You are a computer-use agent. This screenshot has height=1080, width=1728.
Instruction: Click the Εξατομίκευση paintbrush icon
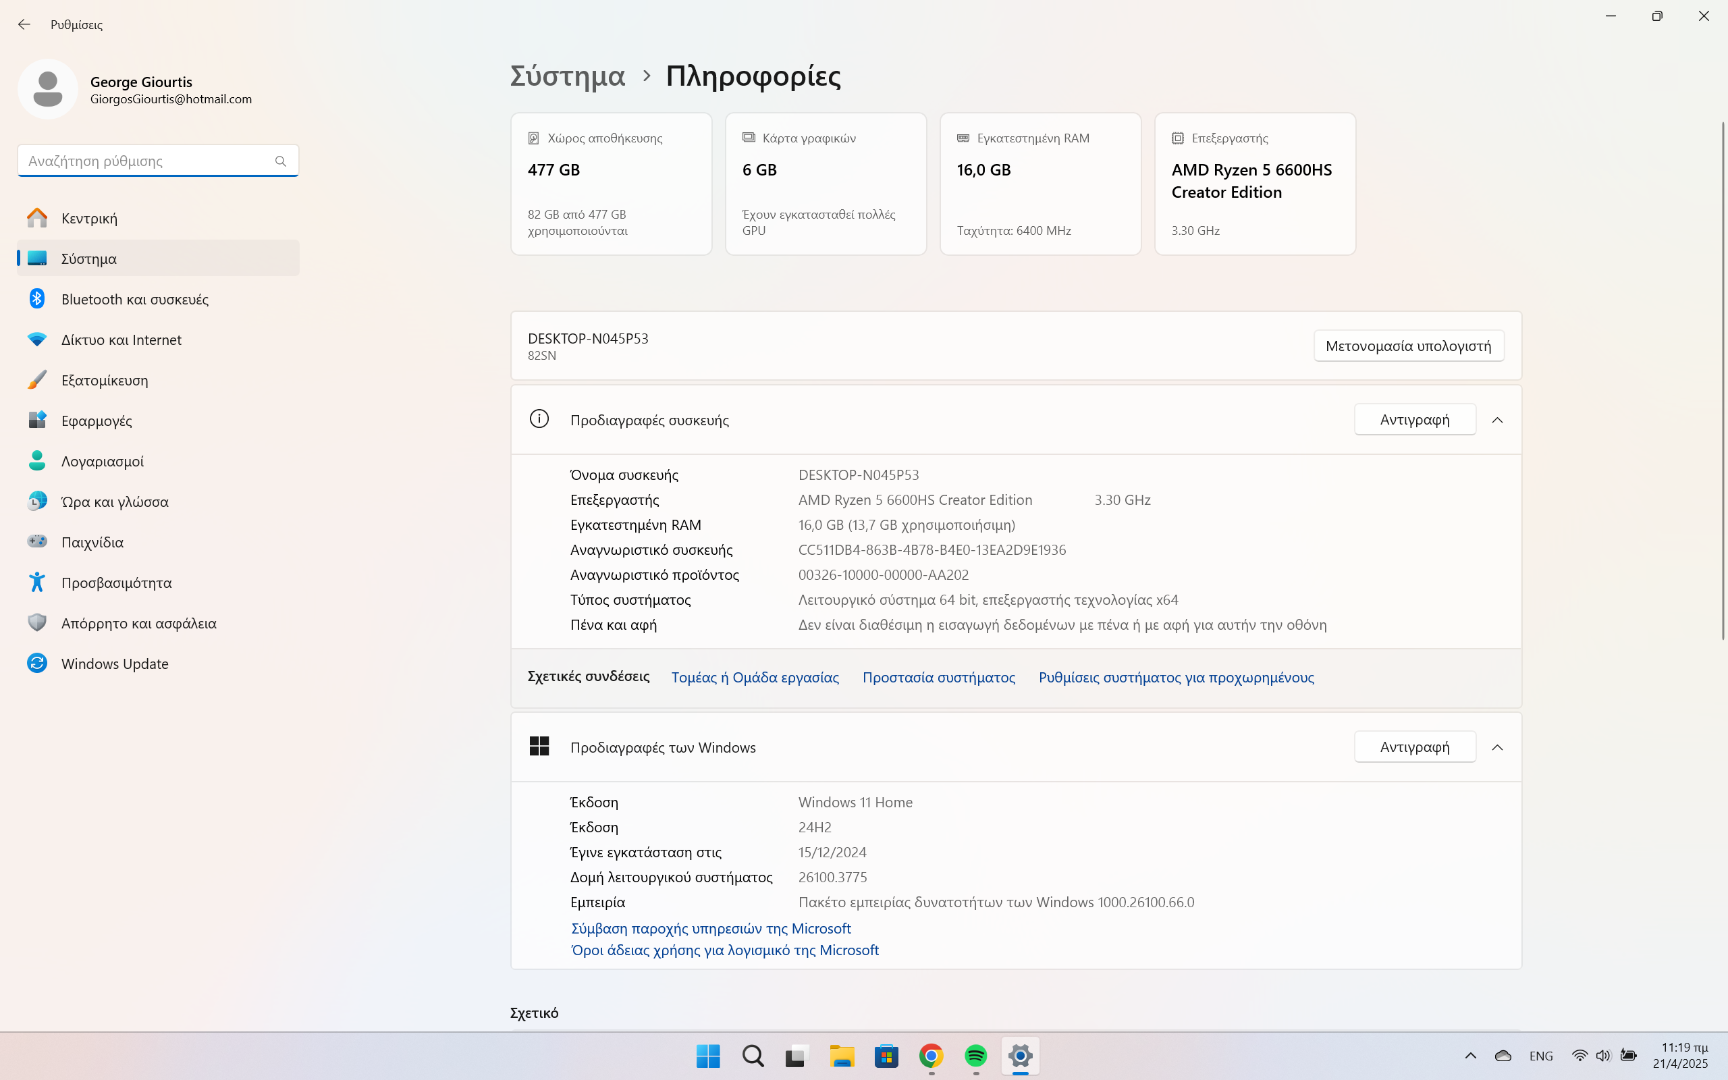[37, 380]
